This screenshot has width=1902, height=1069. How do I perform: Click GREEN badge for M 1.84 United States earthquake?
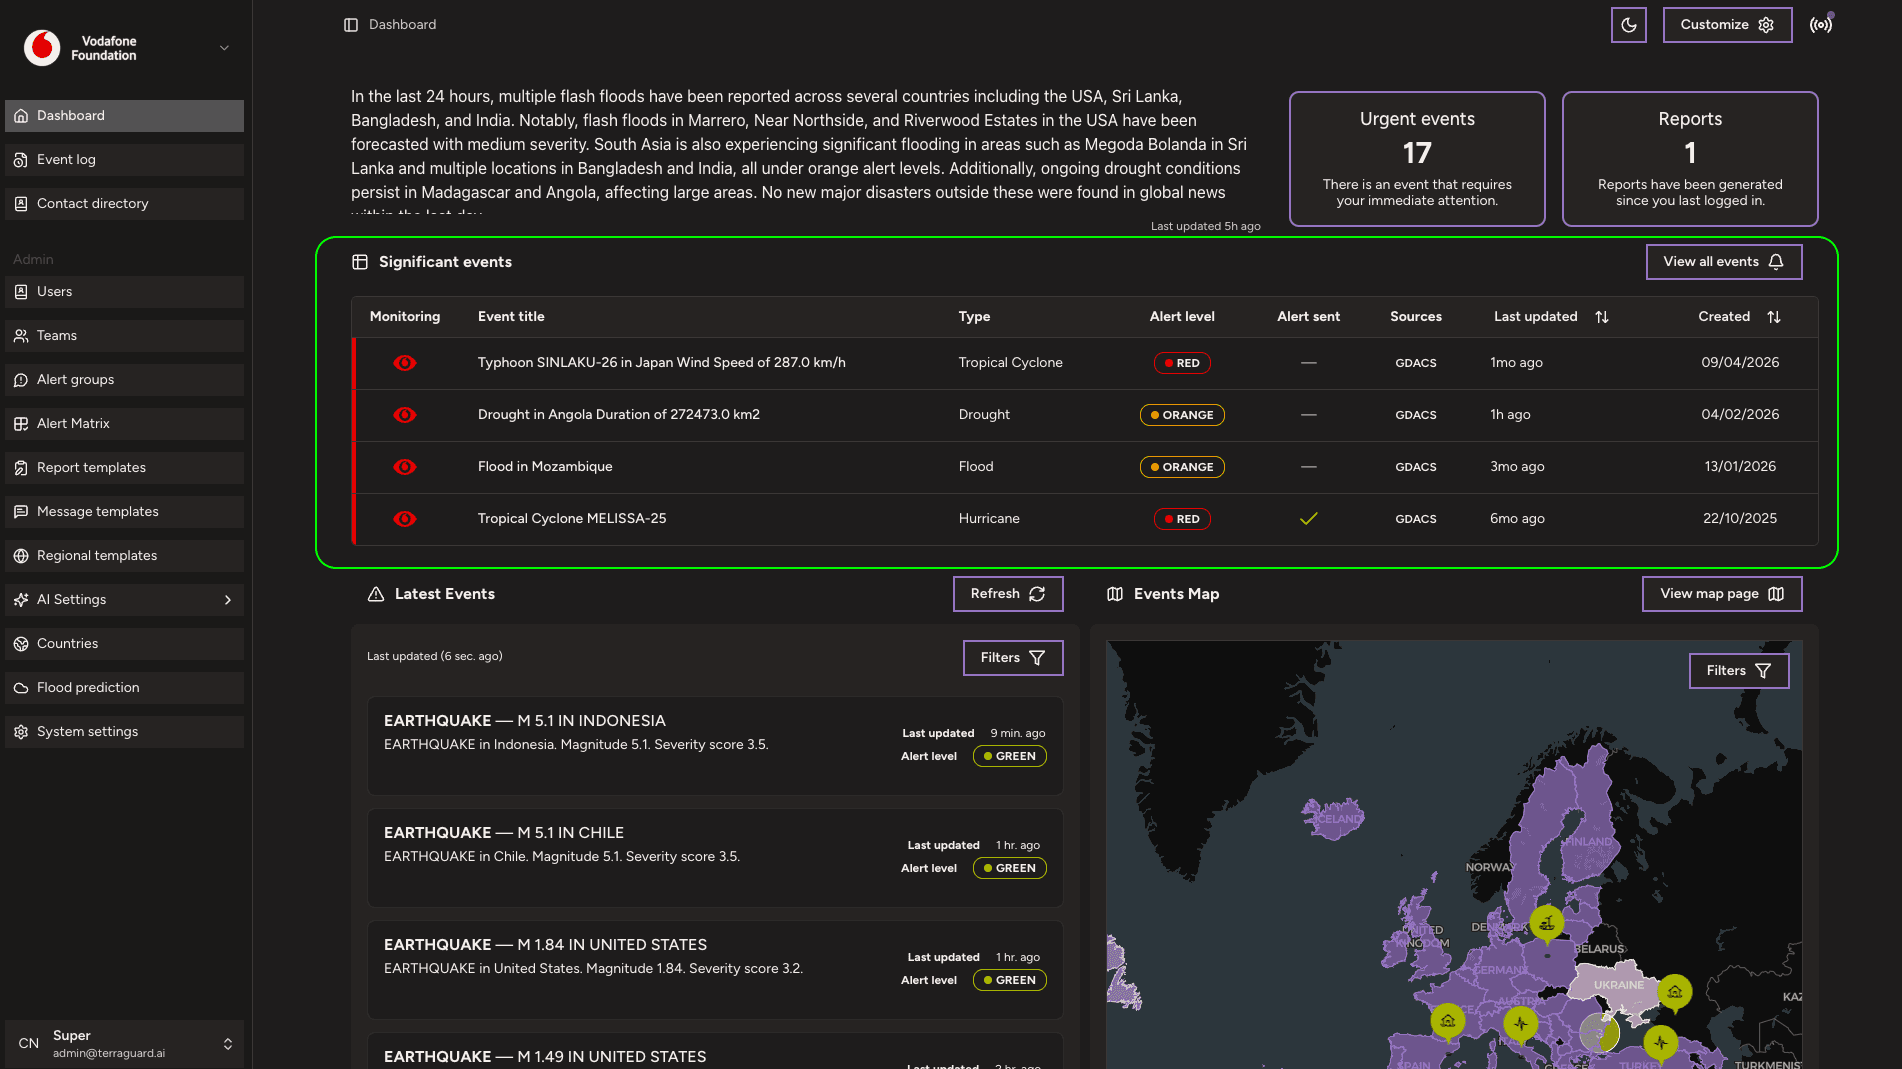click(x=1010, y=981)
